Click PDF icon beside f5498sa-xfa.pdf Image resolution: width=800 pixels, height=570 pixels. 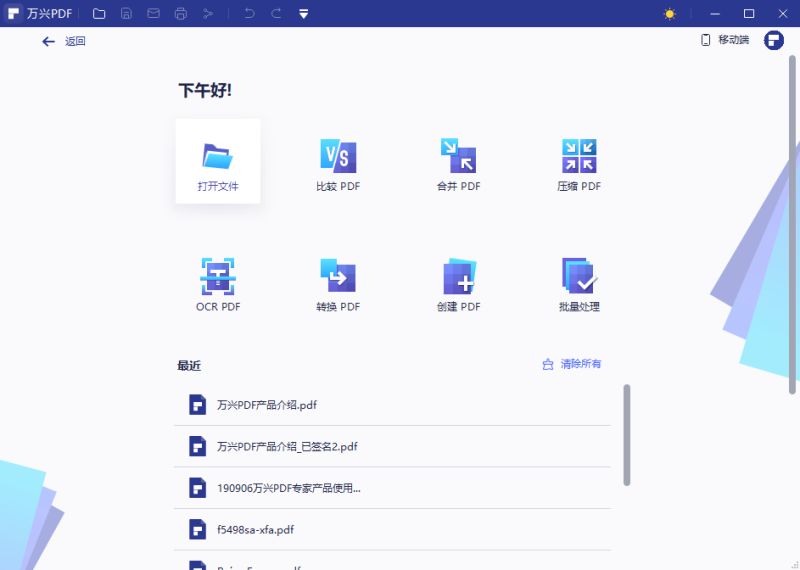point(197,530)
